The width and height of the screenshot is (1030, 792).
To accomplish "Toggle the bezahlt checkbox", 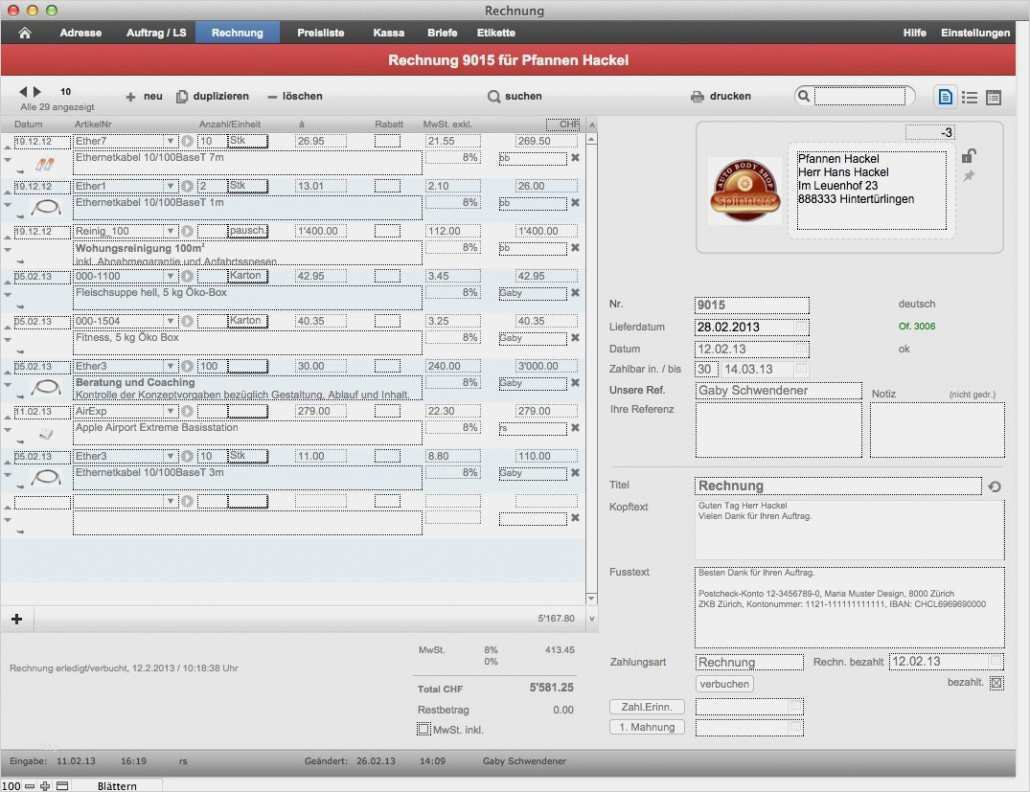I will pos(996,683).
